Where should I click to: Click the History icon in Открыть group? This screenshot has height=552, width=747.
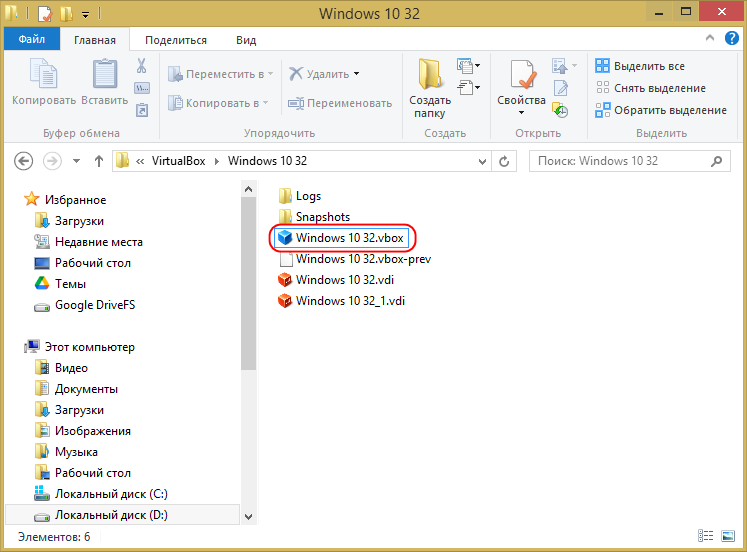coord(560,110)
